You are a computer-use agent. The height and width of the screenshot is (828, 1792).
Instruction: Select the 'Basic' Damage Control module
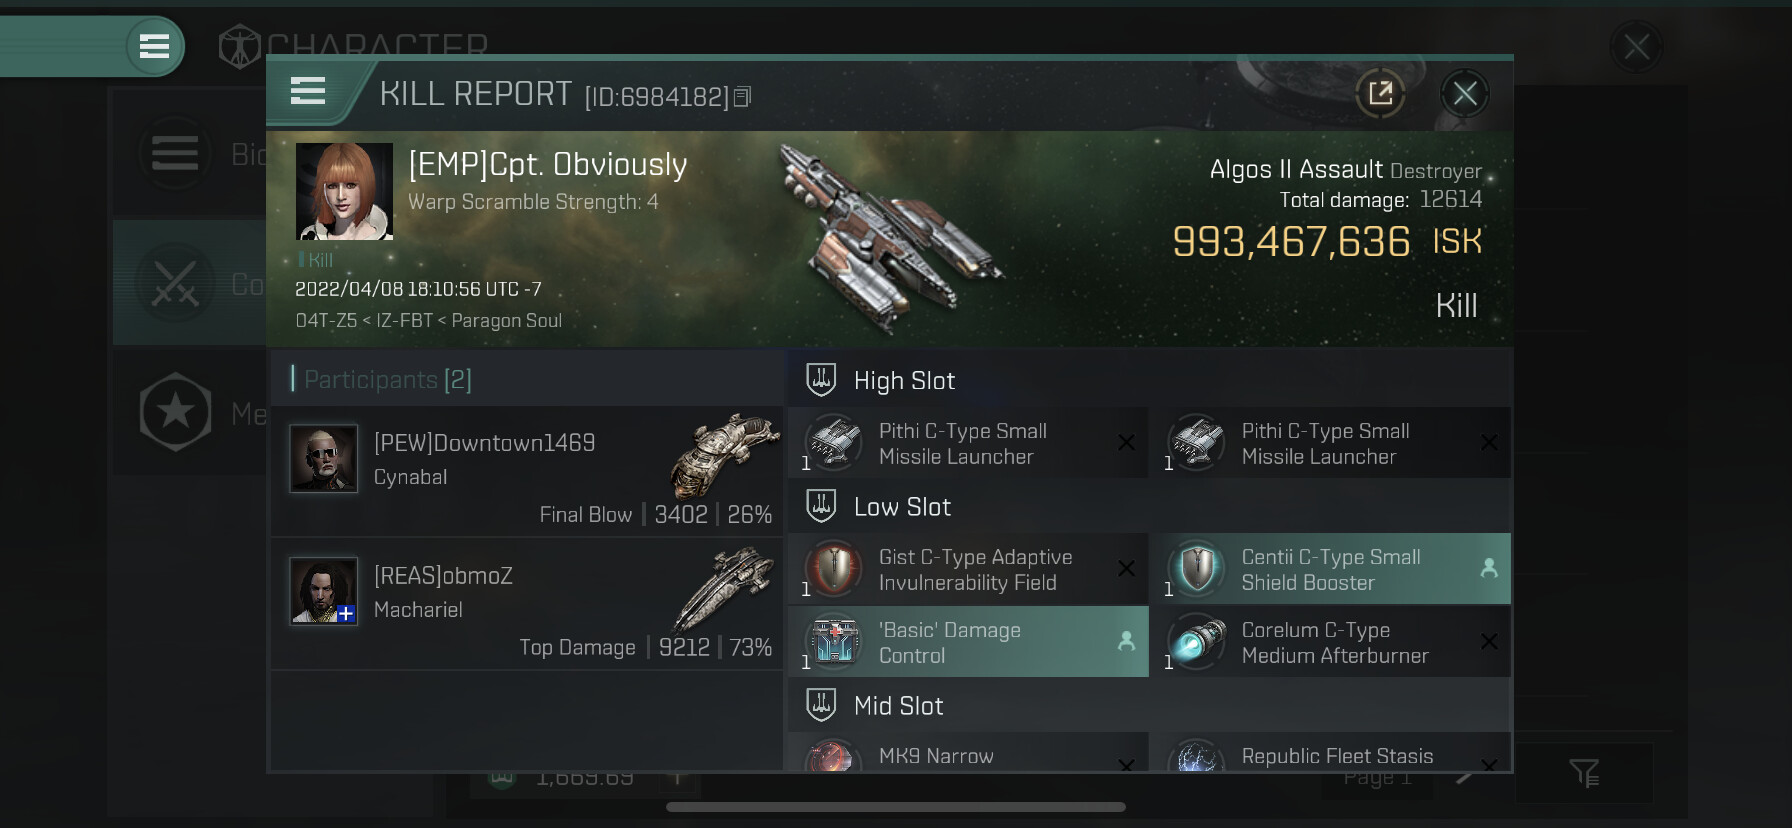[968, 642]
